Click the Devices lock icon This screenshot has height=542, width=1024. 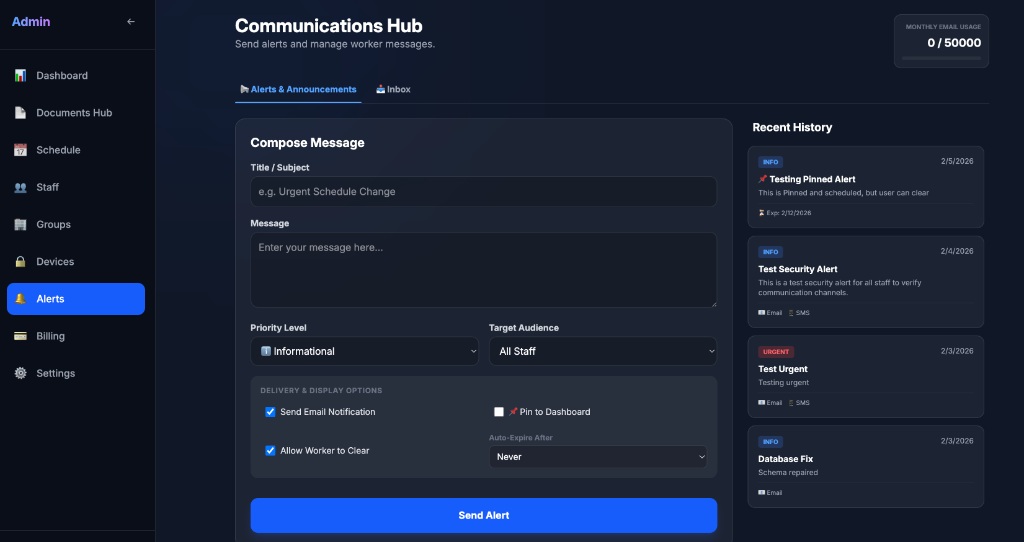20,262
